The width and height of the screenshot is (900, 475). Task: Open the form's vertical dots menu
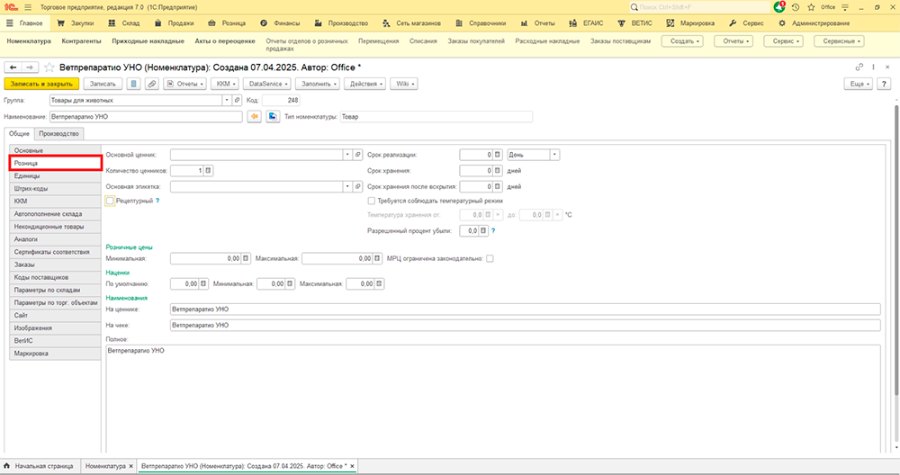pos(874,68)
